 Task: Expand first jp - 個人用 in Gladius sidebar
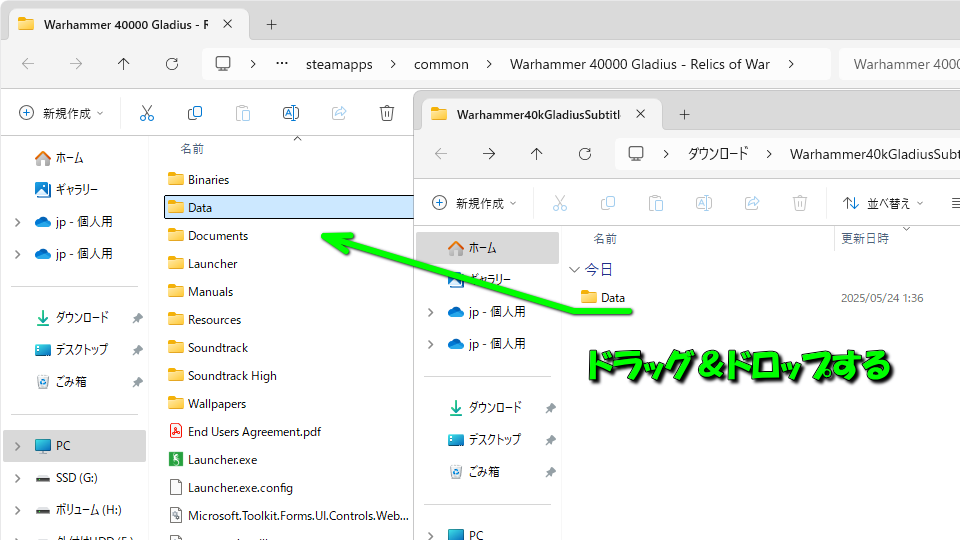(x=17, y=222)
